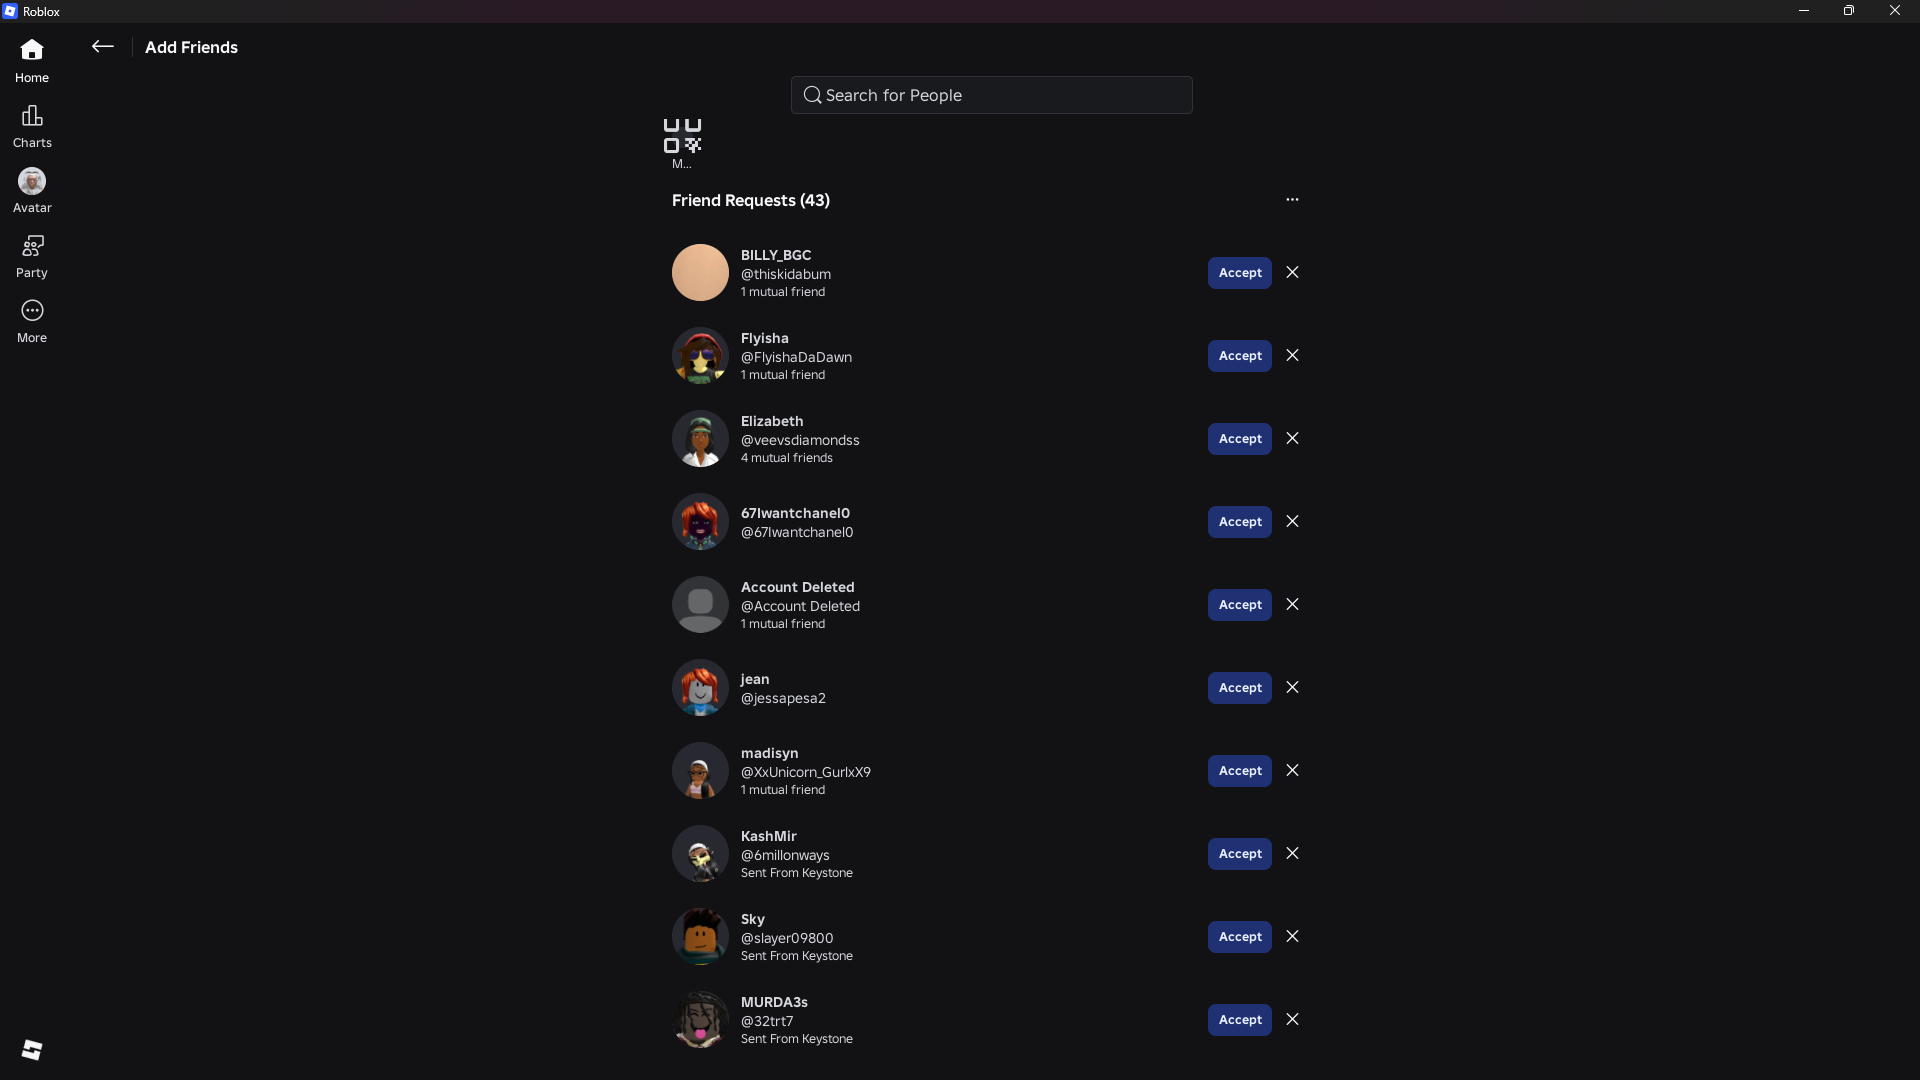Open KashMir's profile avatar thumbnail
The width and height of the screenshot is (1920, 1080).
700,853
